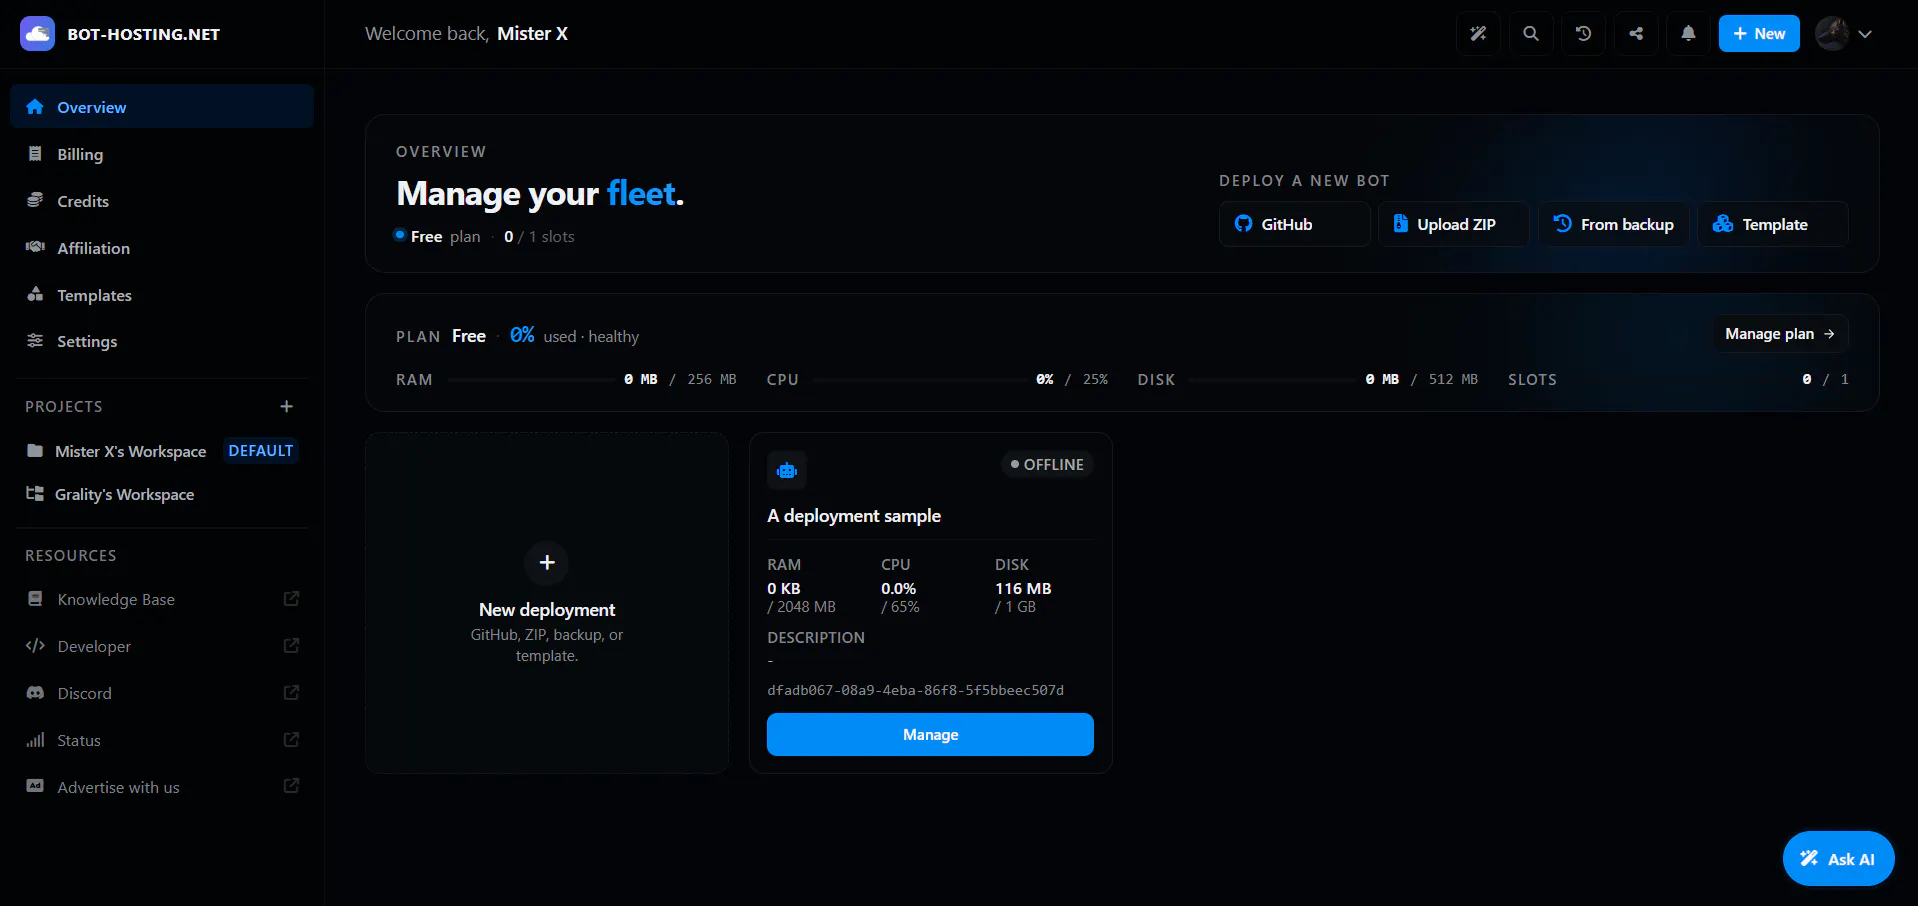This screenshot has width=1918, height=906.
Task: Click the DEFAULT badge on workspace
Action: click(260, 451)
